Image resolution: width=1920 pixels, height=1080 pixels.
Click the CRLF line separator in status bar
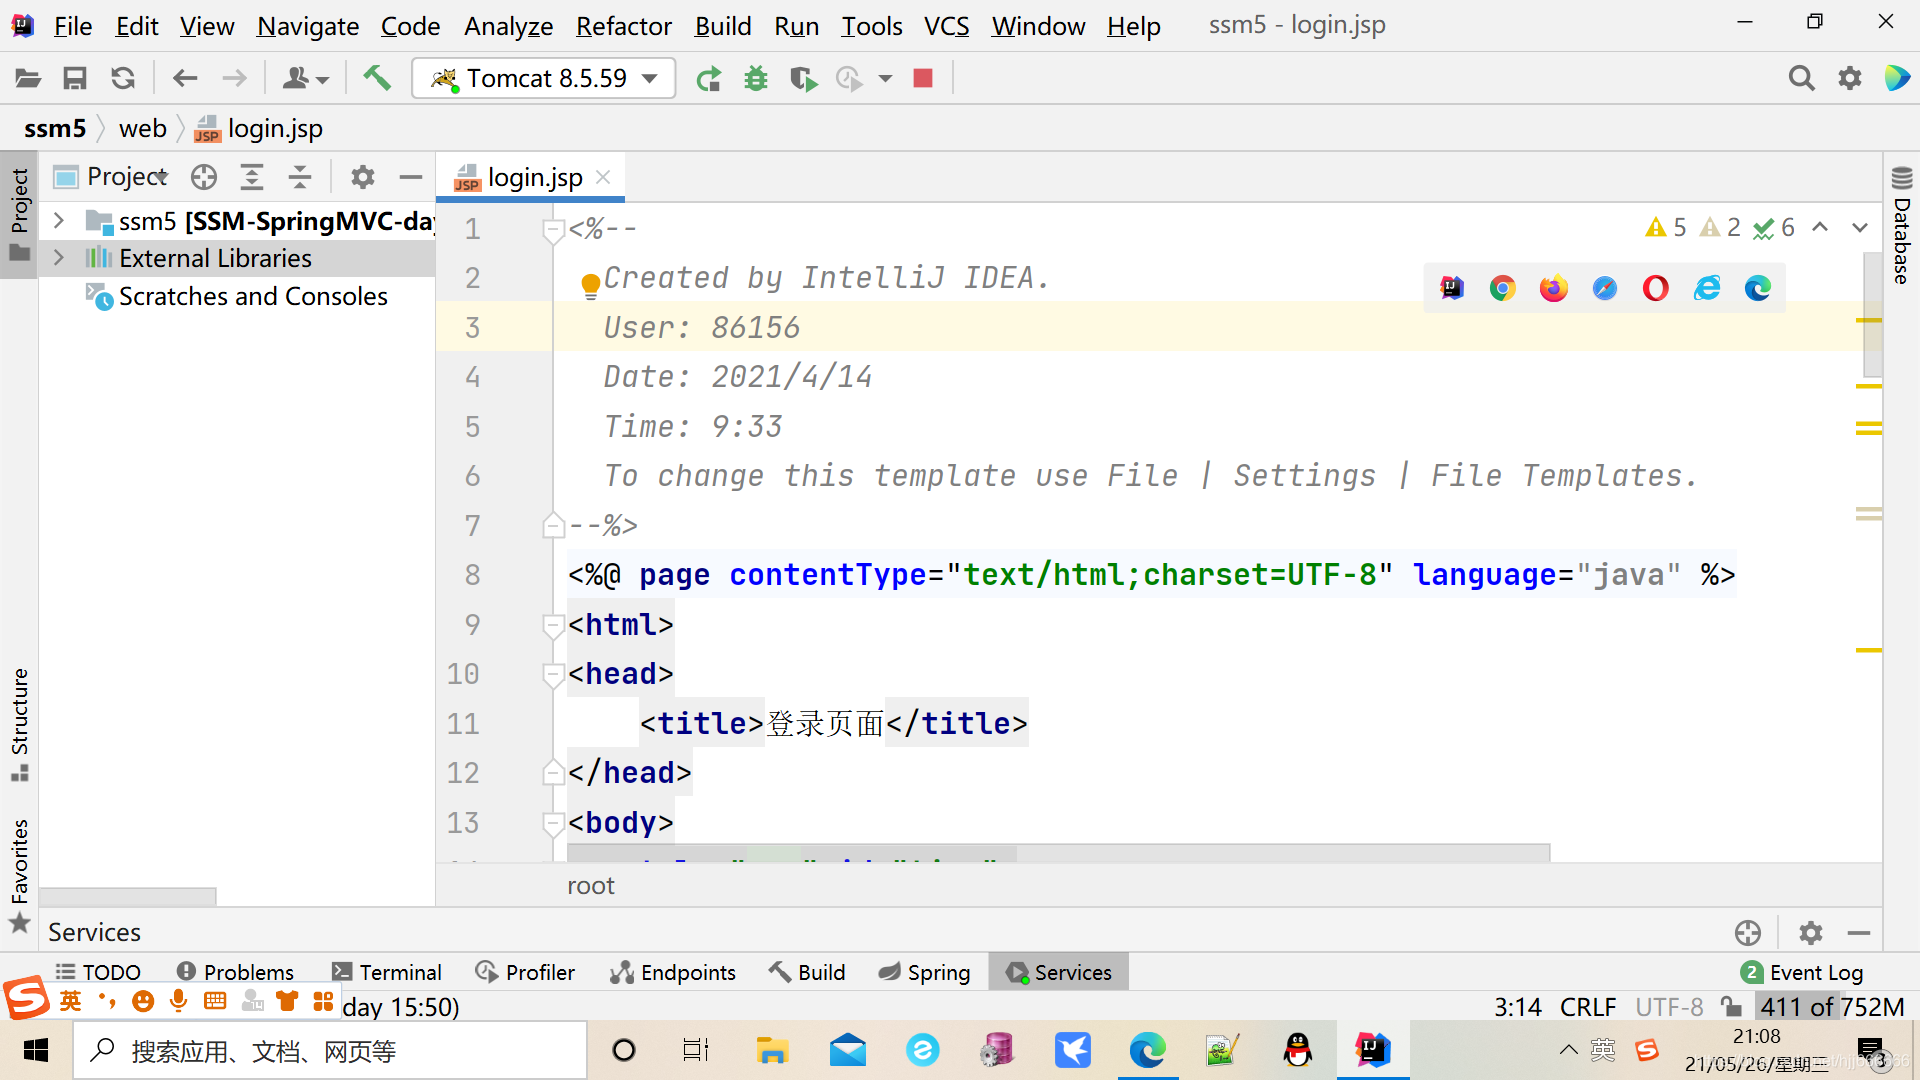tap(1587, 1006)
